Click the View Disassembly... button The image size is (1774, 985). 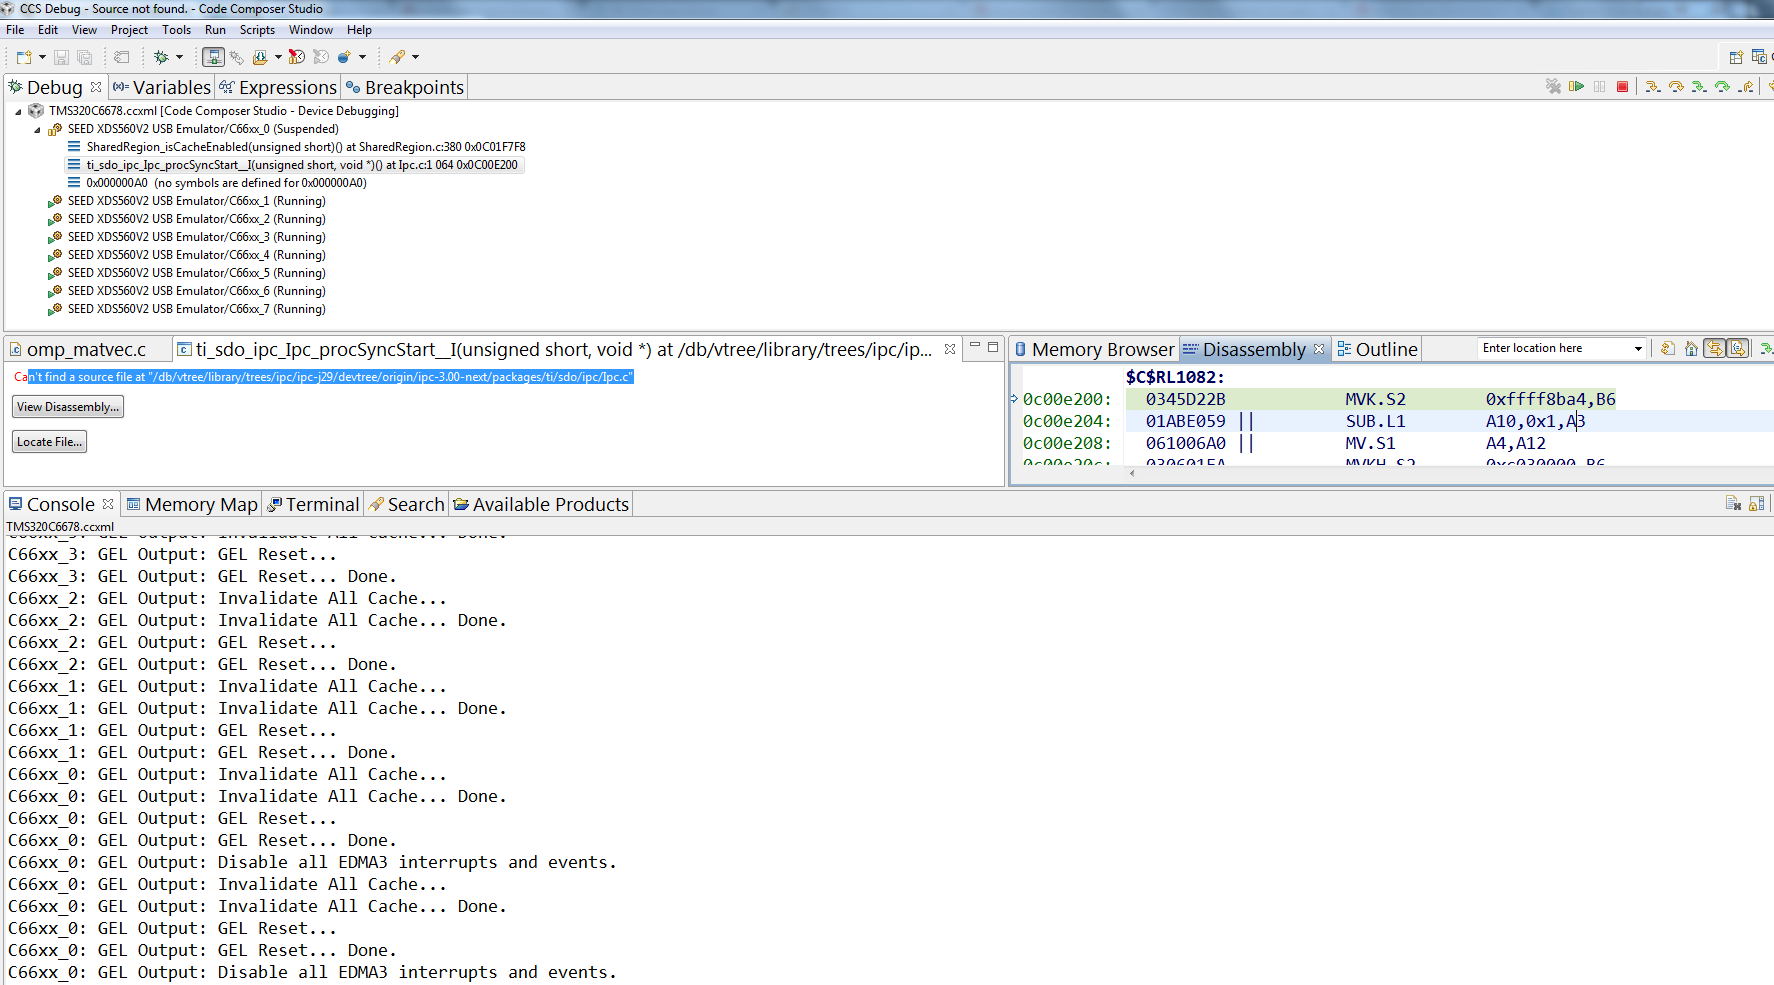click(x=68, y=407)
